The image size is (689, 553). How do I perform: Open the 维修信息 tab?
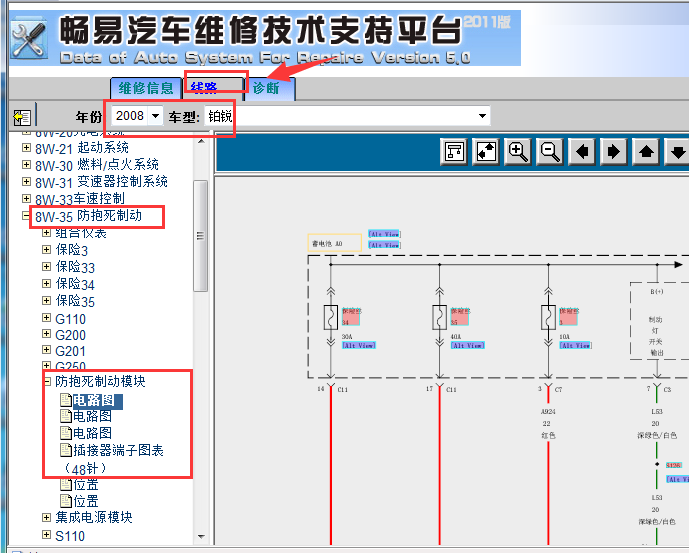(146, 88)
